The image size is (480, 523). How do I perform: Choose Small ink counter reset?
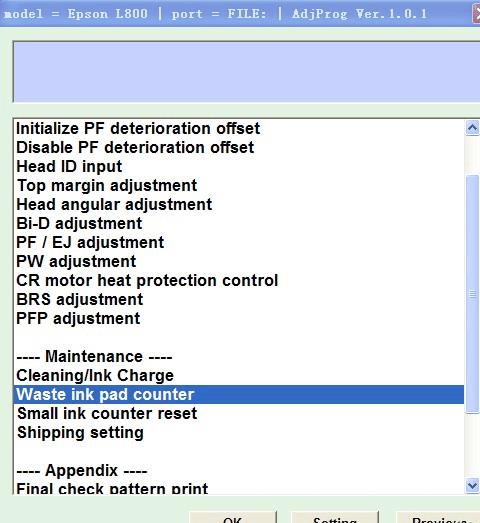coord(239,414)
